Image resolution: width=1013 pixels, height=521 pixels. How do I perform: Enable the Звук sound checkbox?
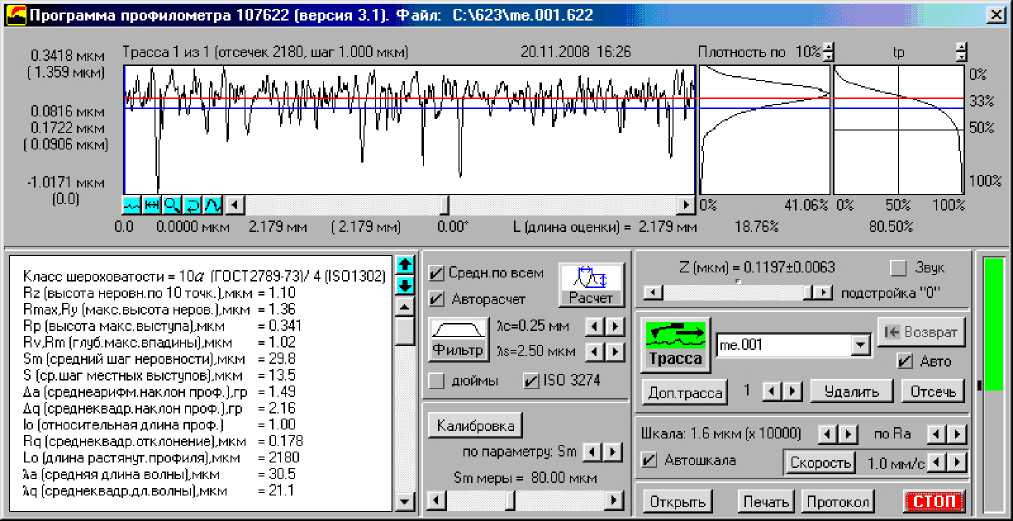tap(898, 268)
